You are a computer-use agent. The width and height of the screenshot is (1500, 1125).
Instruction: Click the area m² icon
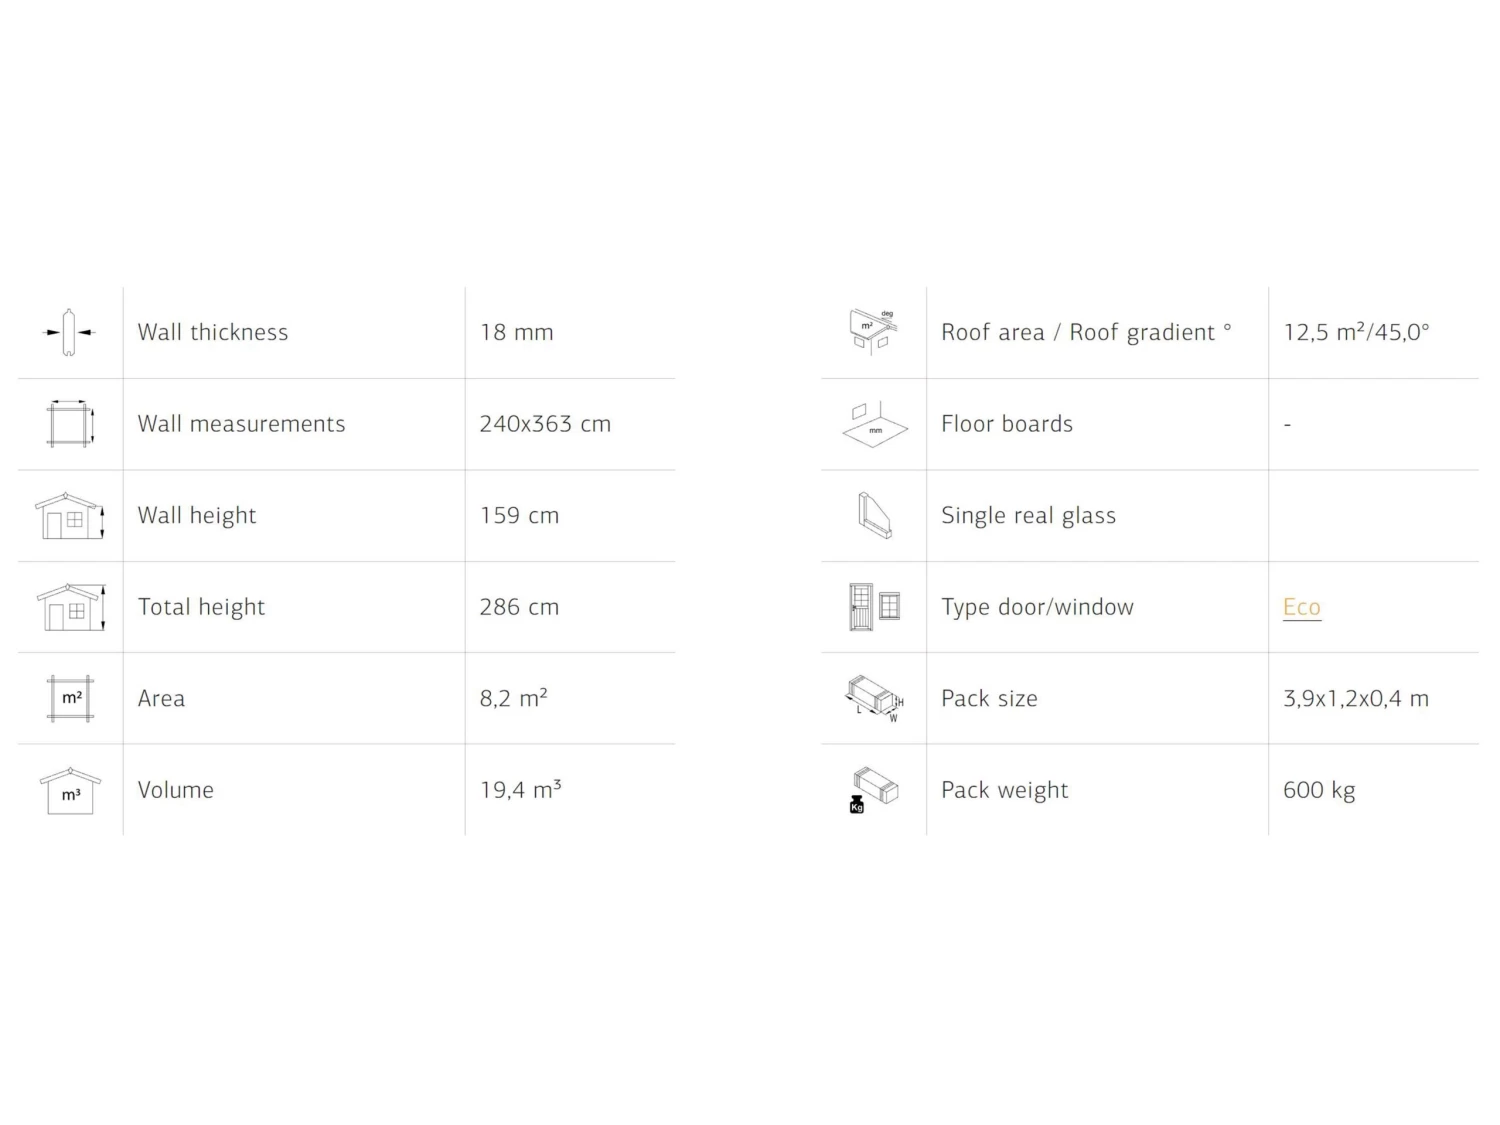pyautogui.click(x=71, y=698)
